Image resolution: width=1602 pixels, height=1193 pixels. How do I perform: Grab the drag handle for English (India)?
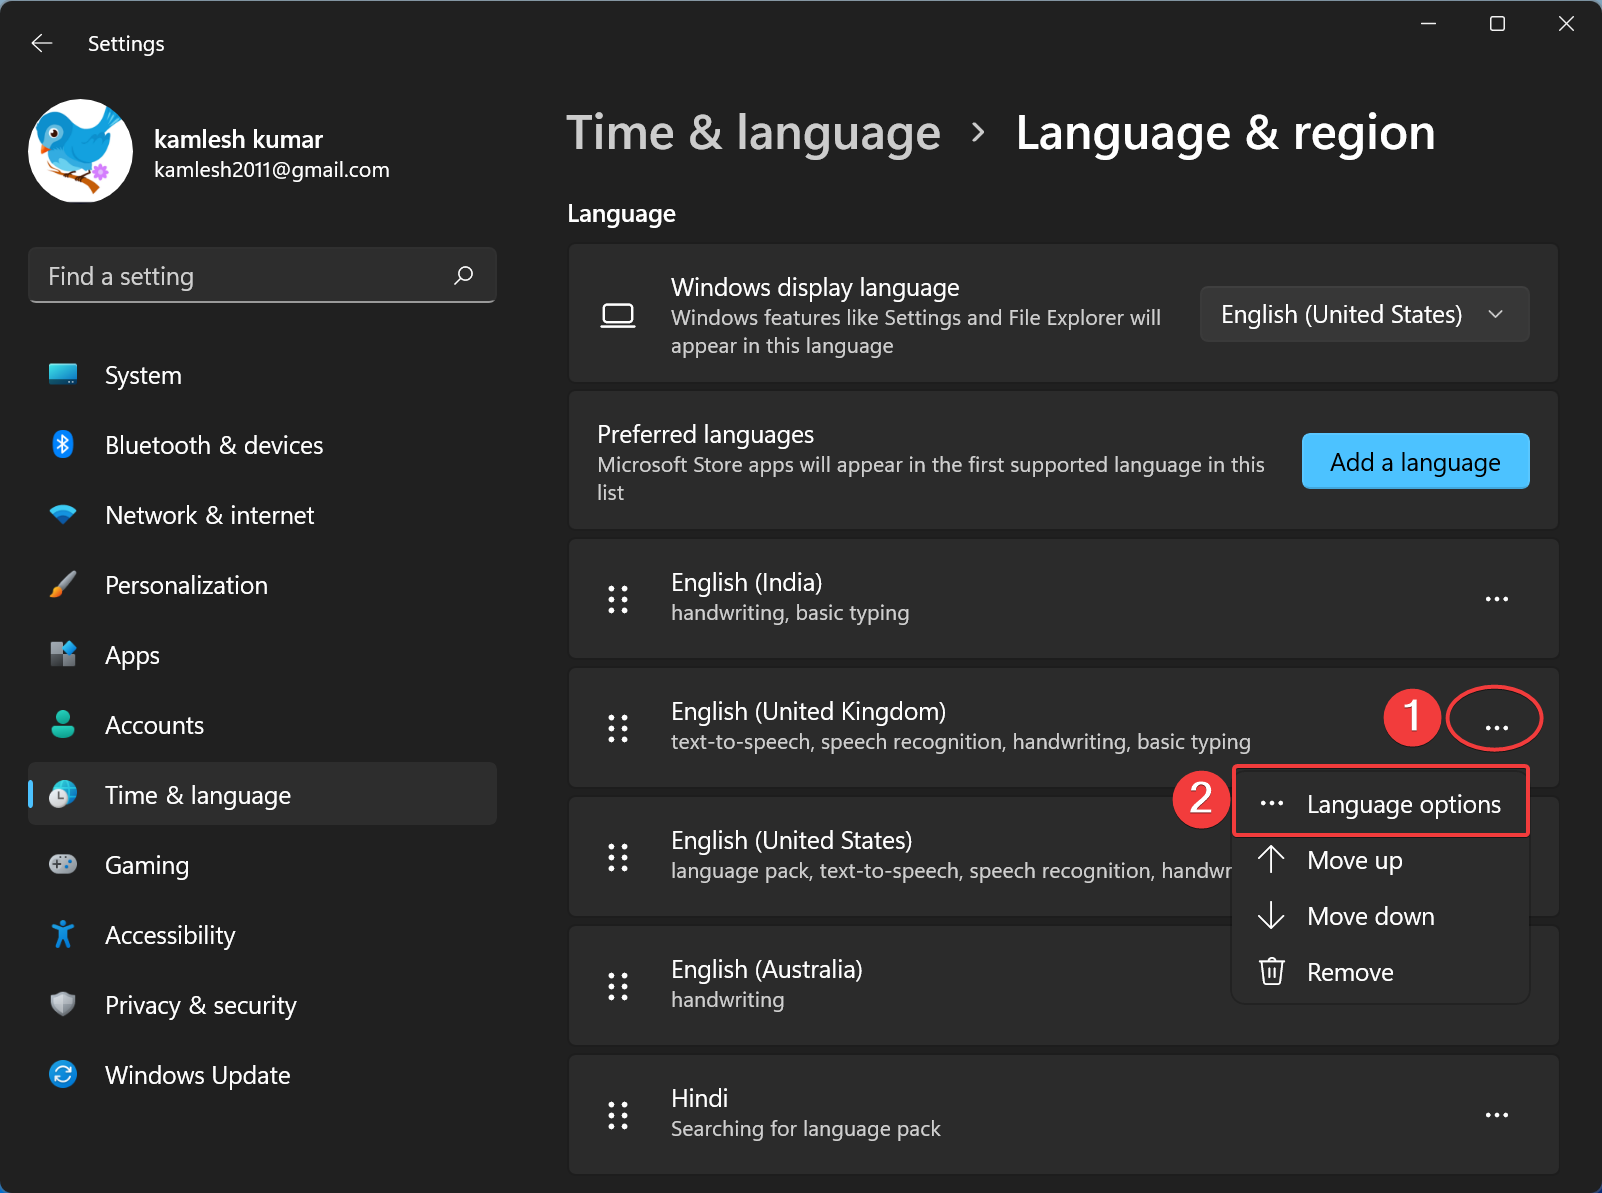pos(618,599)
